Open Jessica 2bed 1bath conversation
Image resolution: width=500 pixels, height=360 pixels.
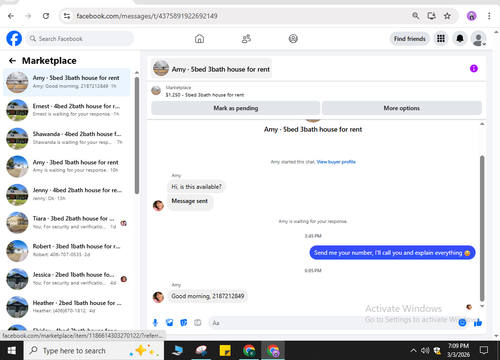[x=67, y=279]
